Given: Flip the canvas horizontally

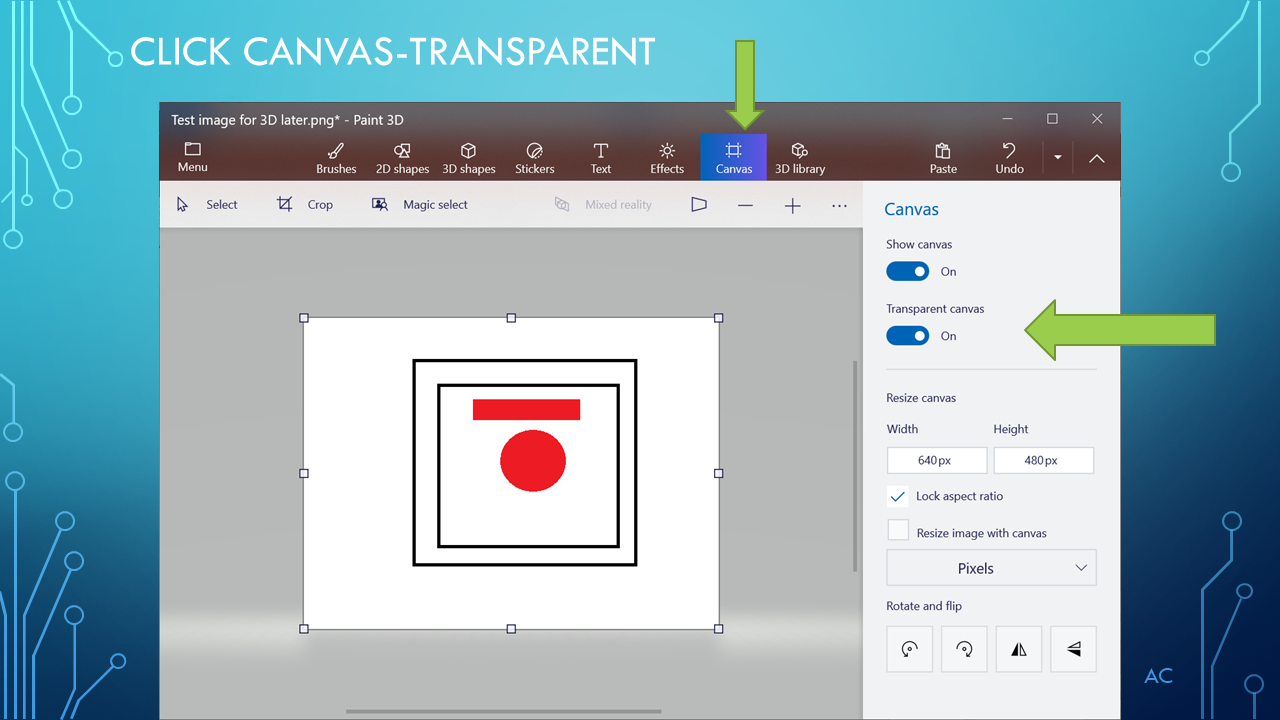Looking at the screenshot, I should (x=1018, y=648).
